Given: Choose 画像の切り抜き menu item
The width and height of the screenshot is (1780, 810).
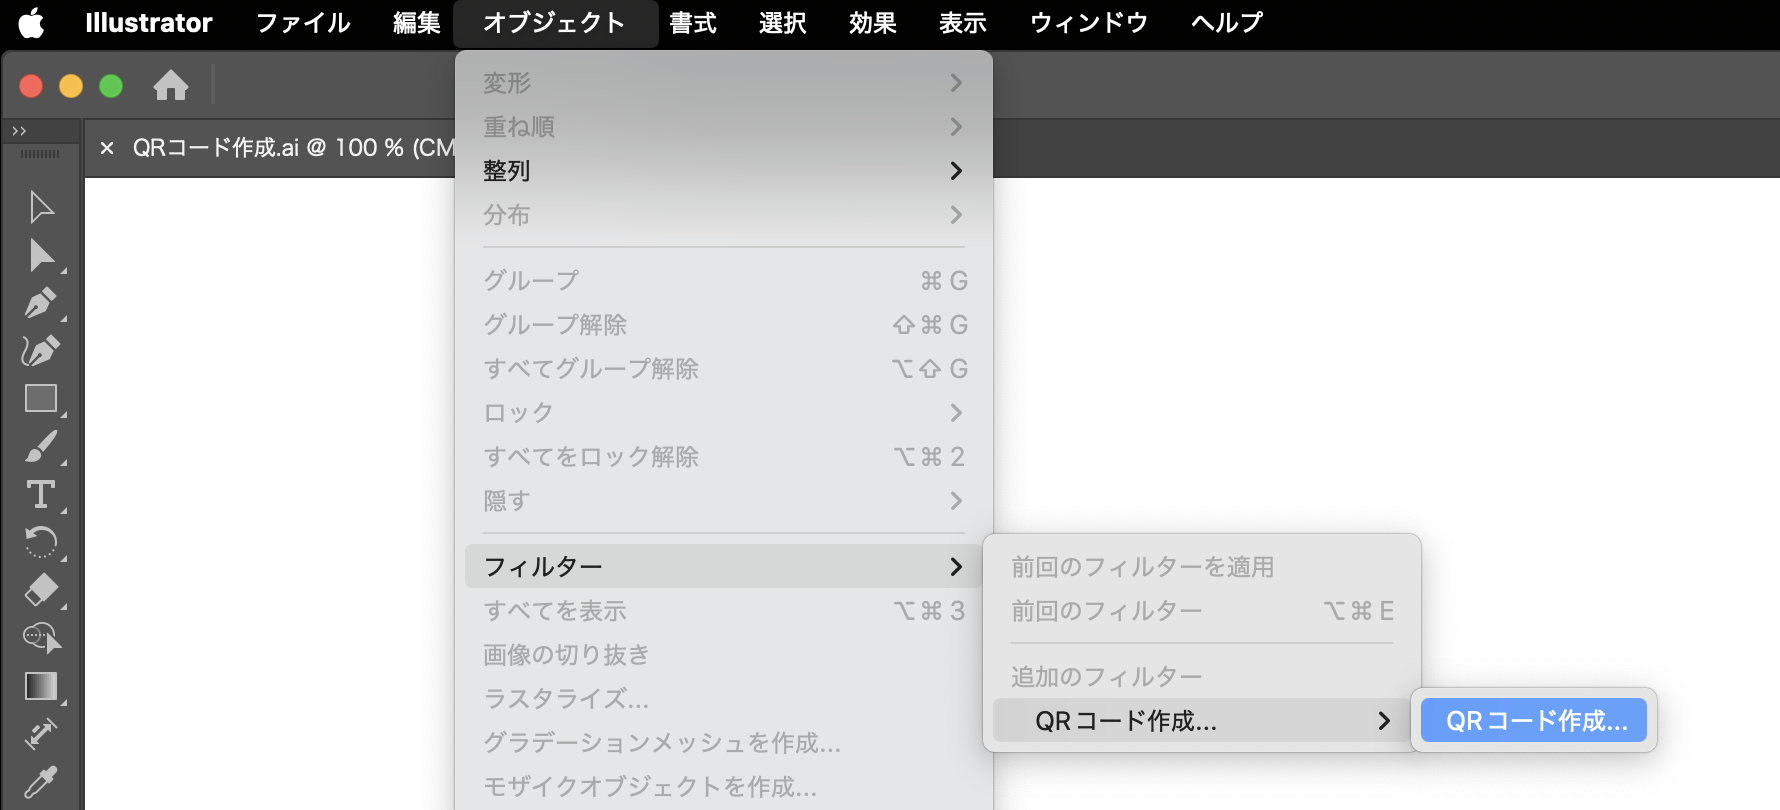Looking at the screenshot, I should 724,655.
